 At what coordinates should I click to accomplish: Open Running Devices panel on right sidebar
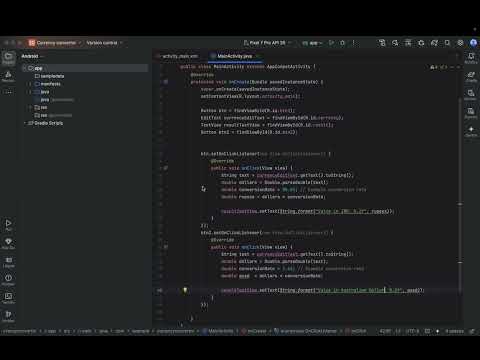click(471, 113)
